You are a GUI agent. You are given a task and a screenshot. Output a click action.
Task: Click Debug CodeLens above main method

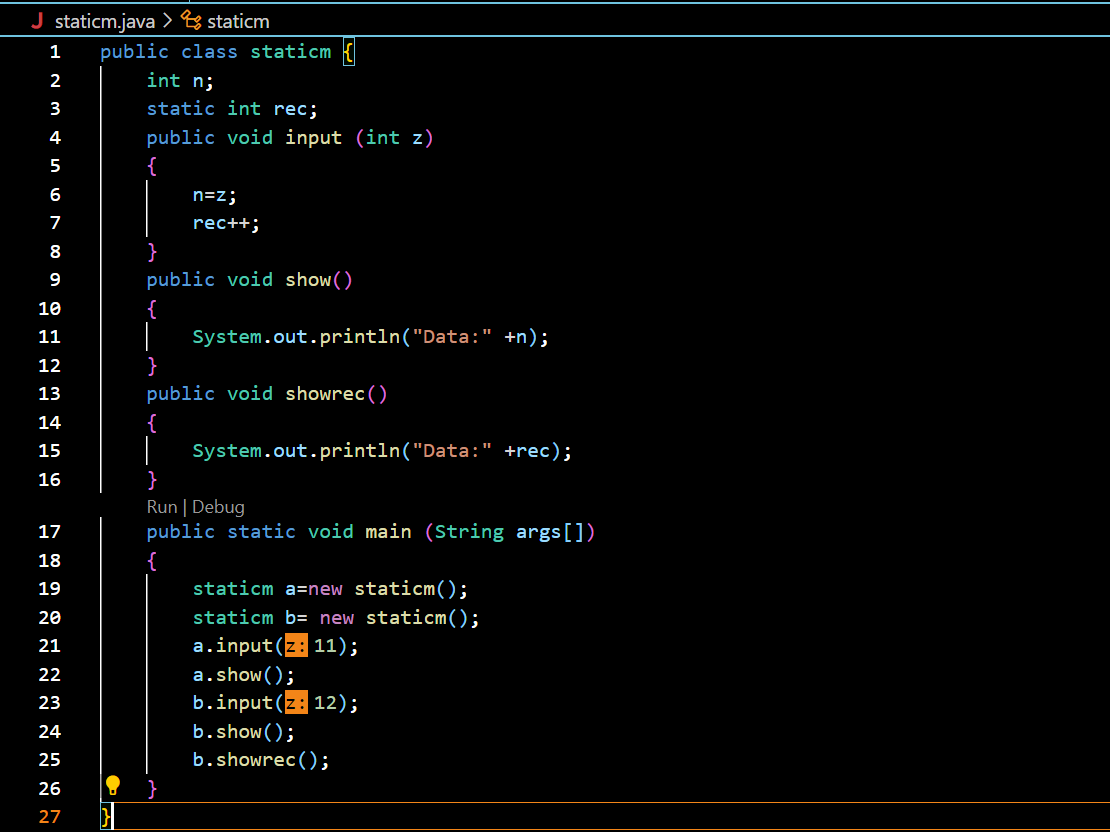pos(218,507)
